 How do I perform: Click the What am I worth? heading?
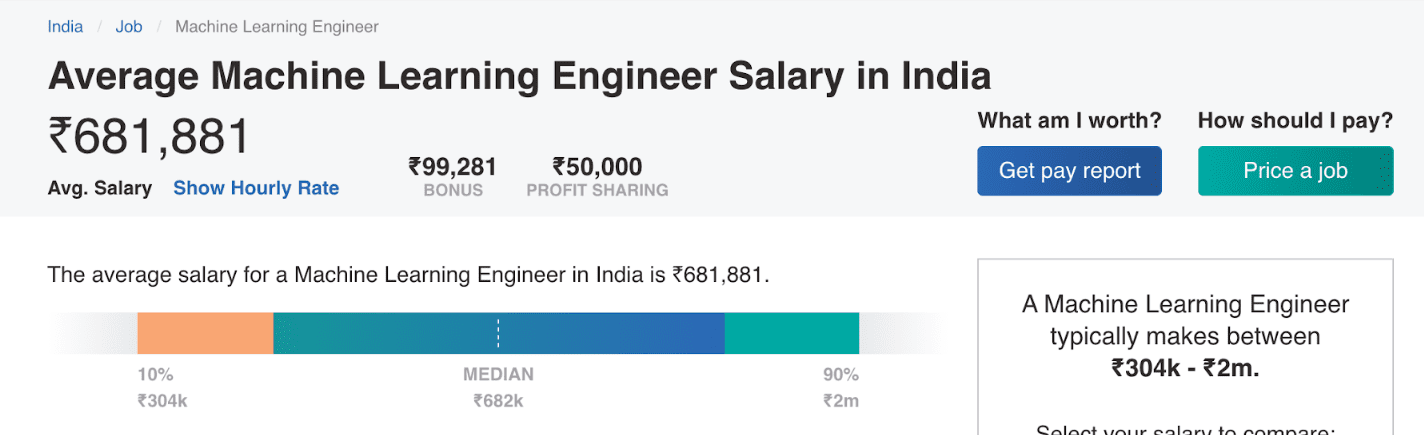[1069, 121]
